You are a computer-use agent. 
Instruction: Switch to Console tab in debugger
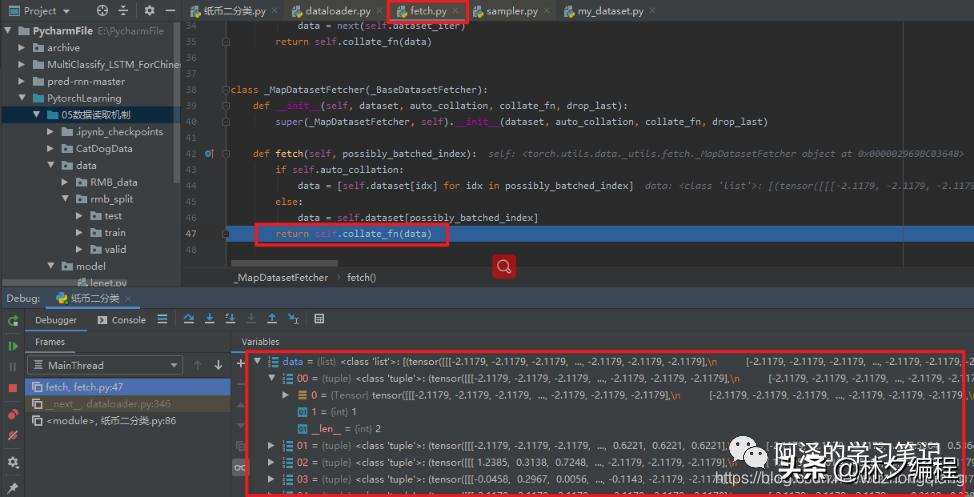click(122, 320)
